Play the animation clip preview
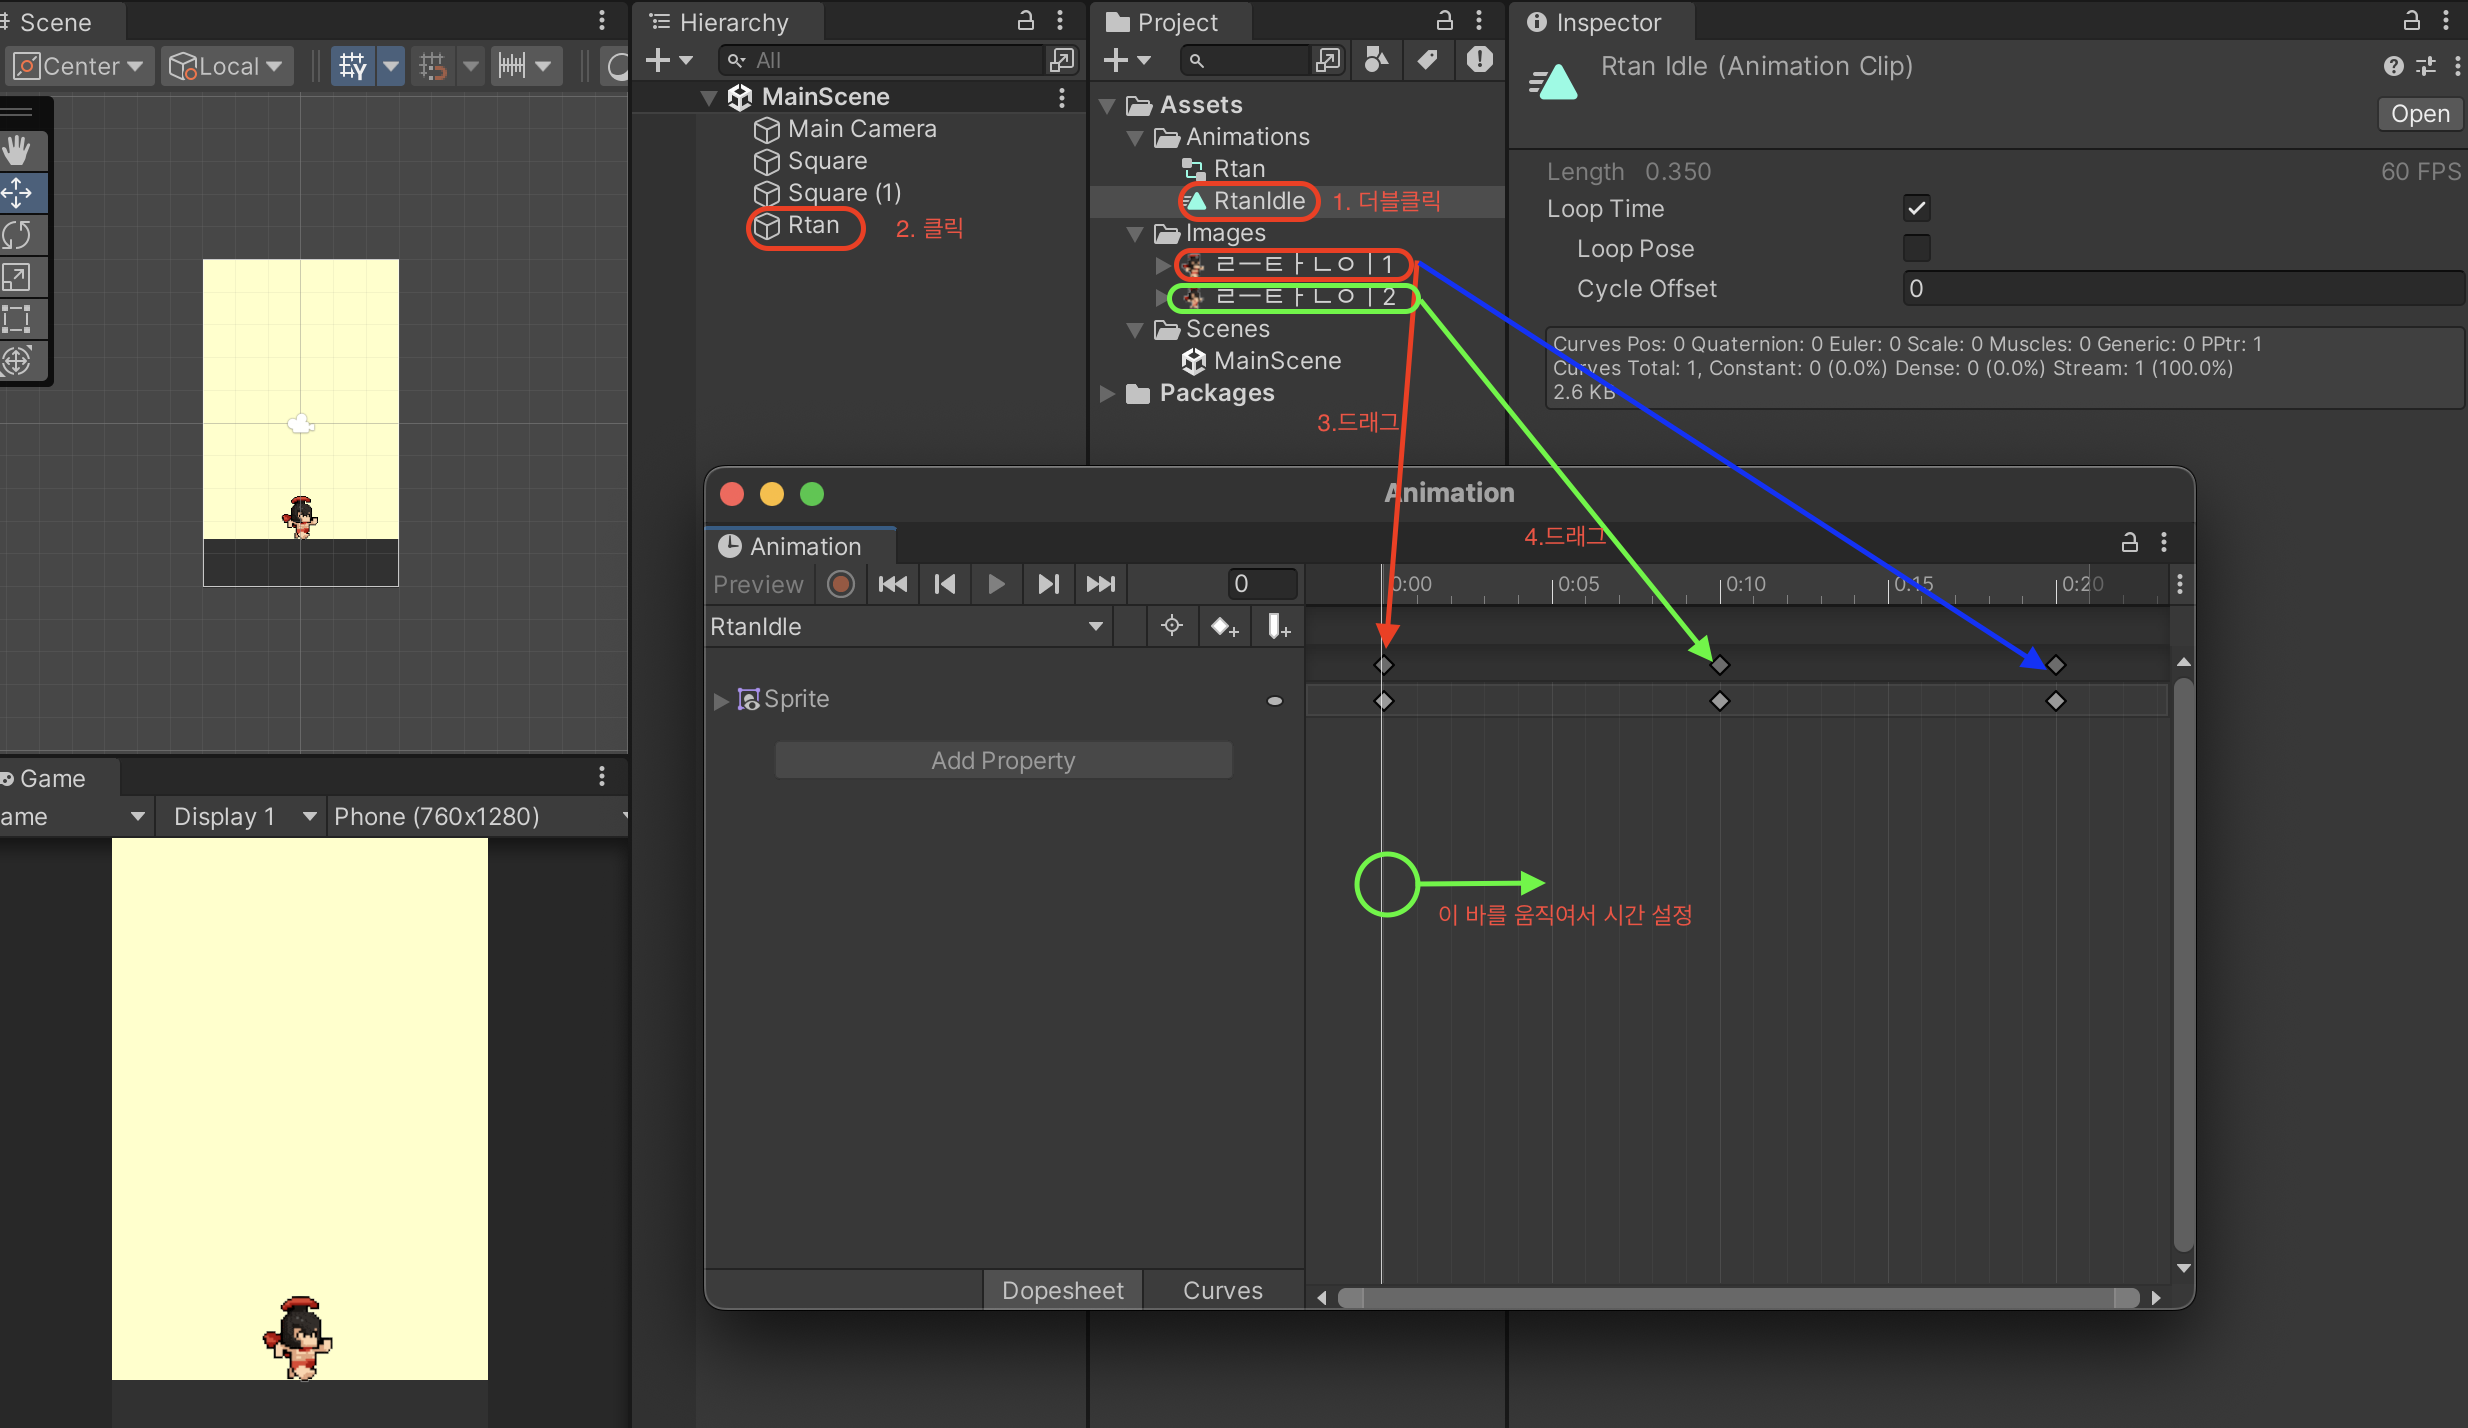 996,584
